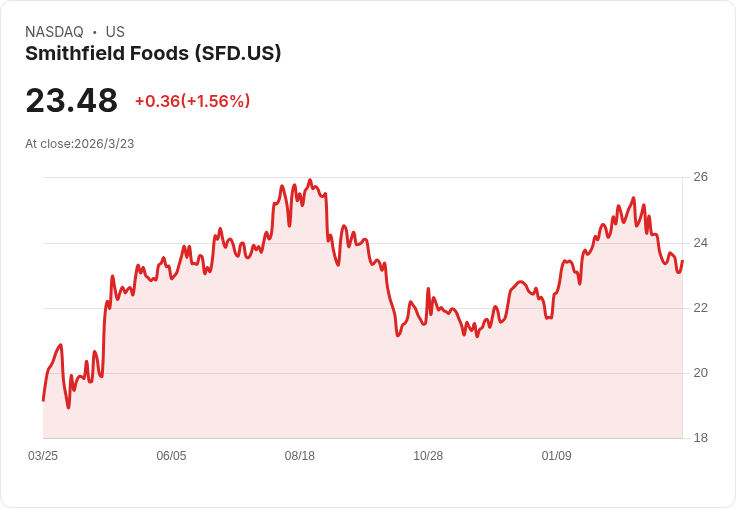Click the +0.36(+1.56%) price change
Screen dimensions: 736x508
[x=192, y=101]
